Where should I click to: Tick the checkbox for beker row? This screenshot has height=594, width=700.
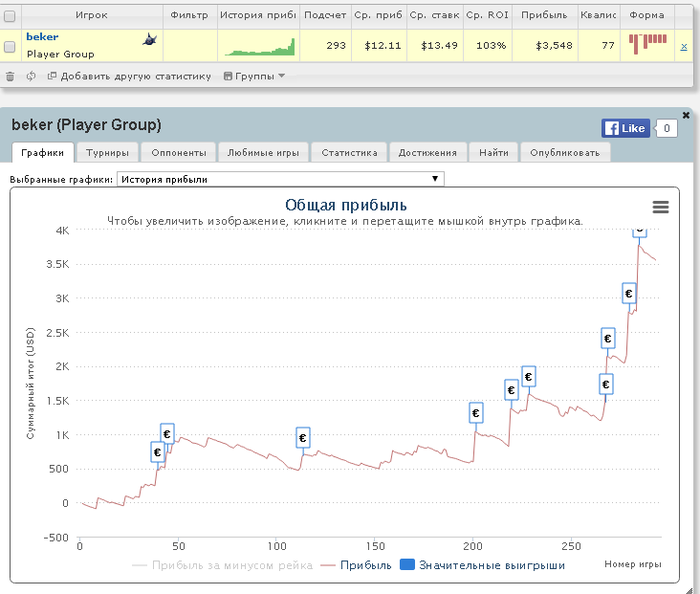pyautogui.click(x=9, y=46)
